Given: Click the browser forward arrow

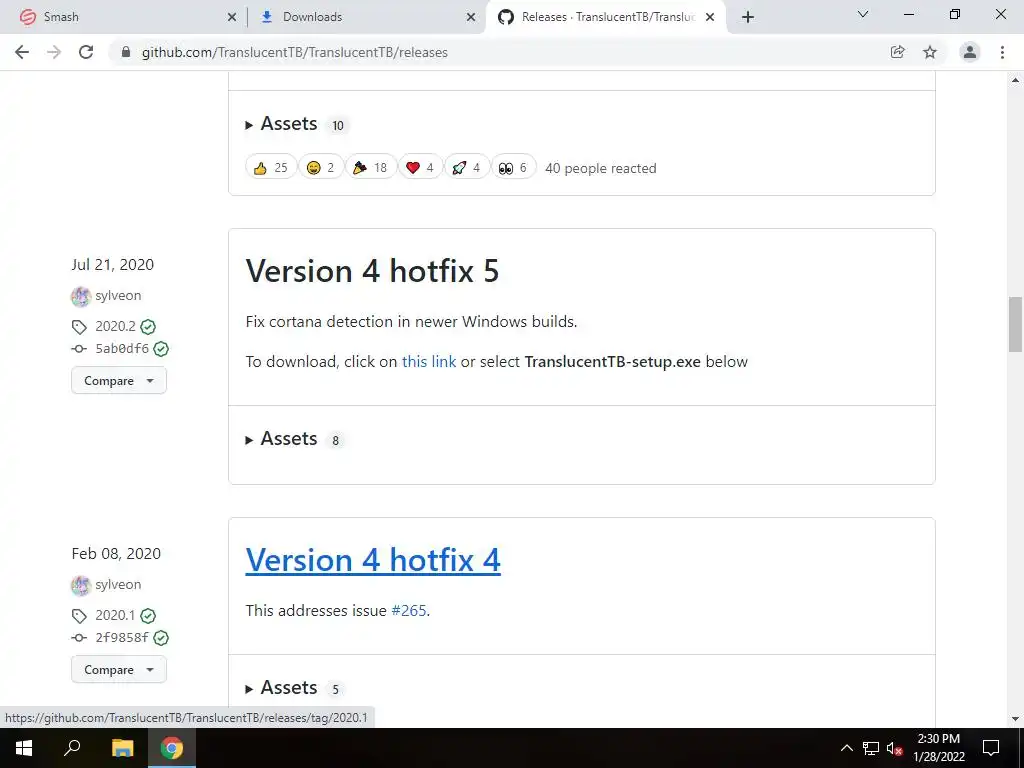Looking at the screenshot, I should 54,52.
